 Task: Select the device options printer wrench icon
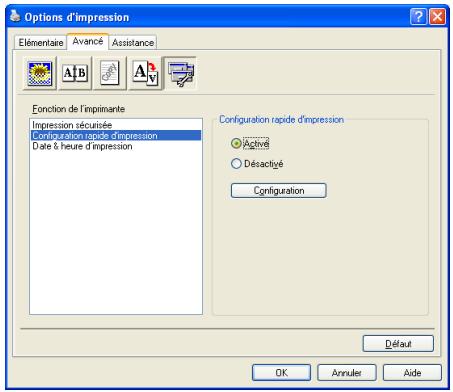pyautogui.click(x=180, y=73)
